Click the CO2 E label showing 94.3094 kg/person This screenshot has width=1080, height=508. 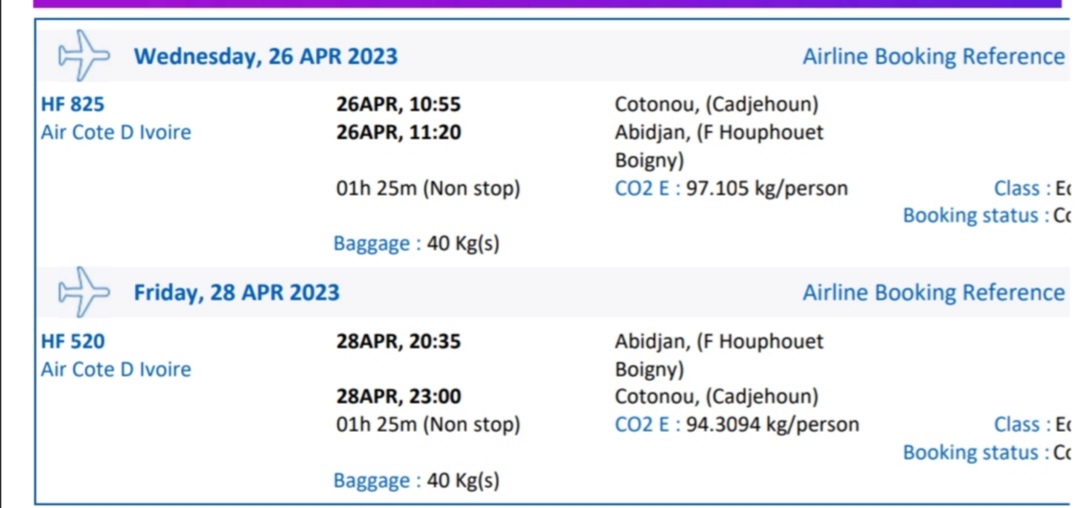[647, 425]
